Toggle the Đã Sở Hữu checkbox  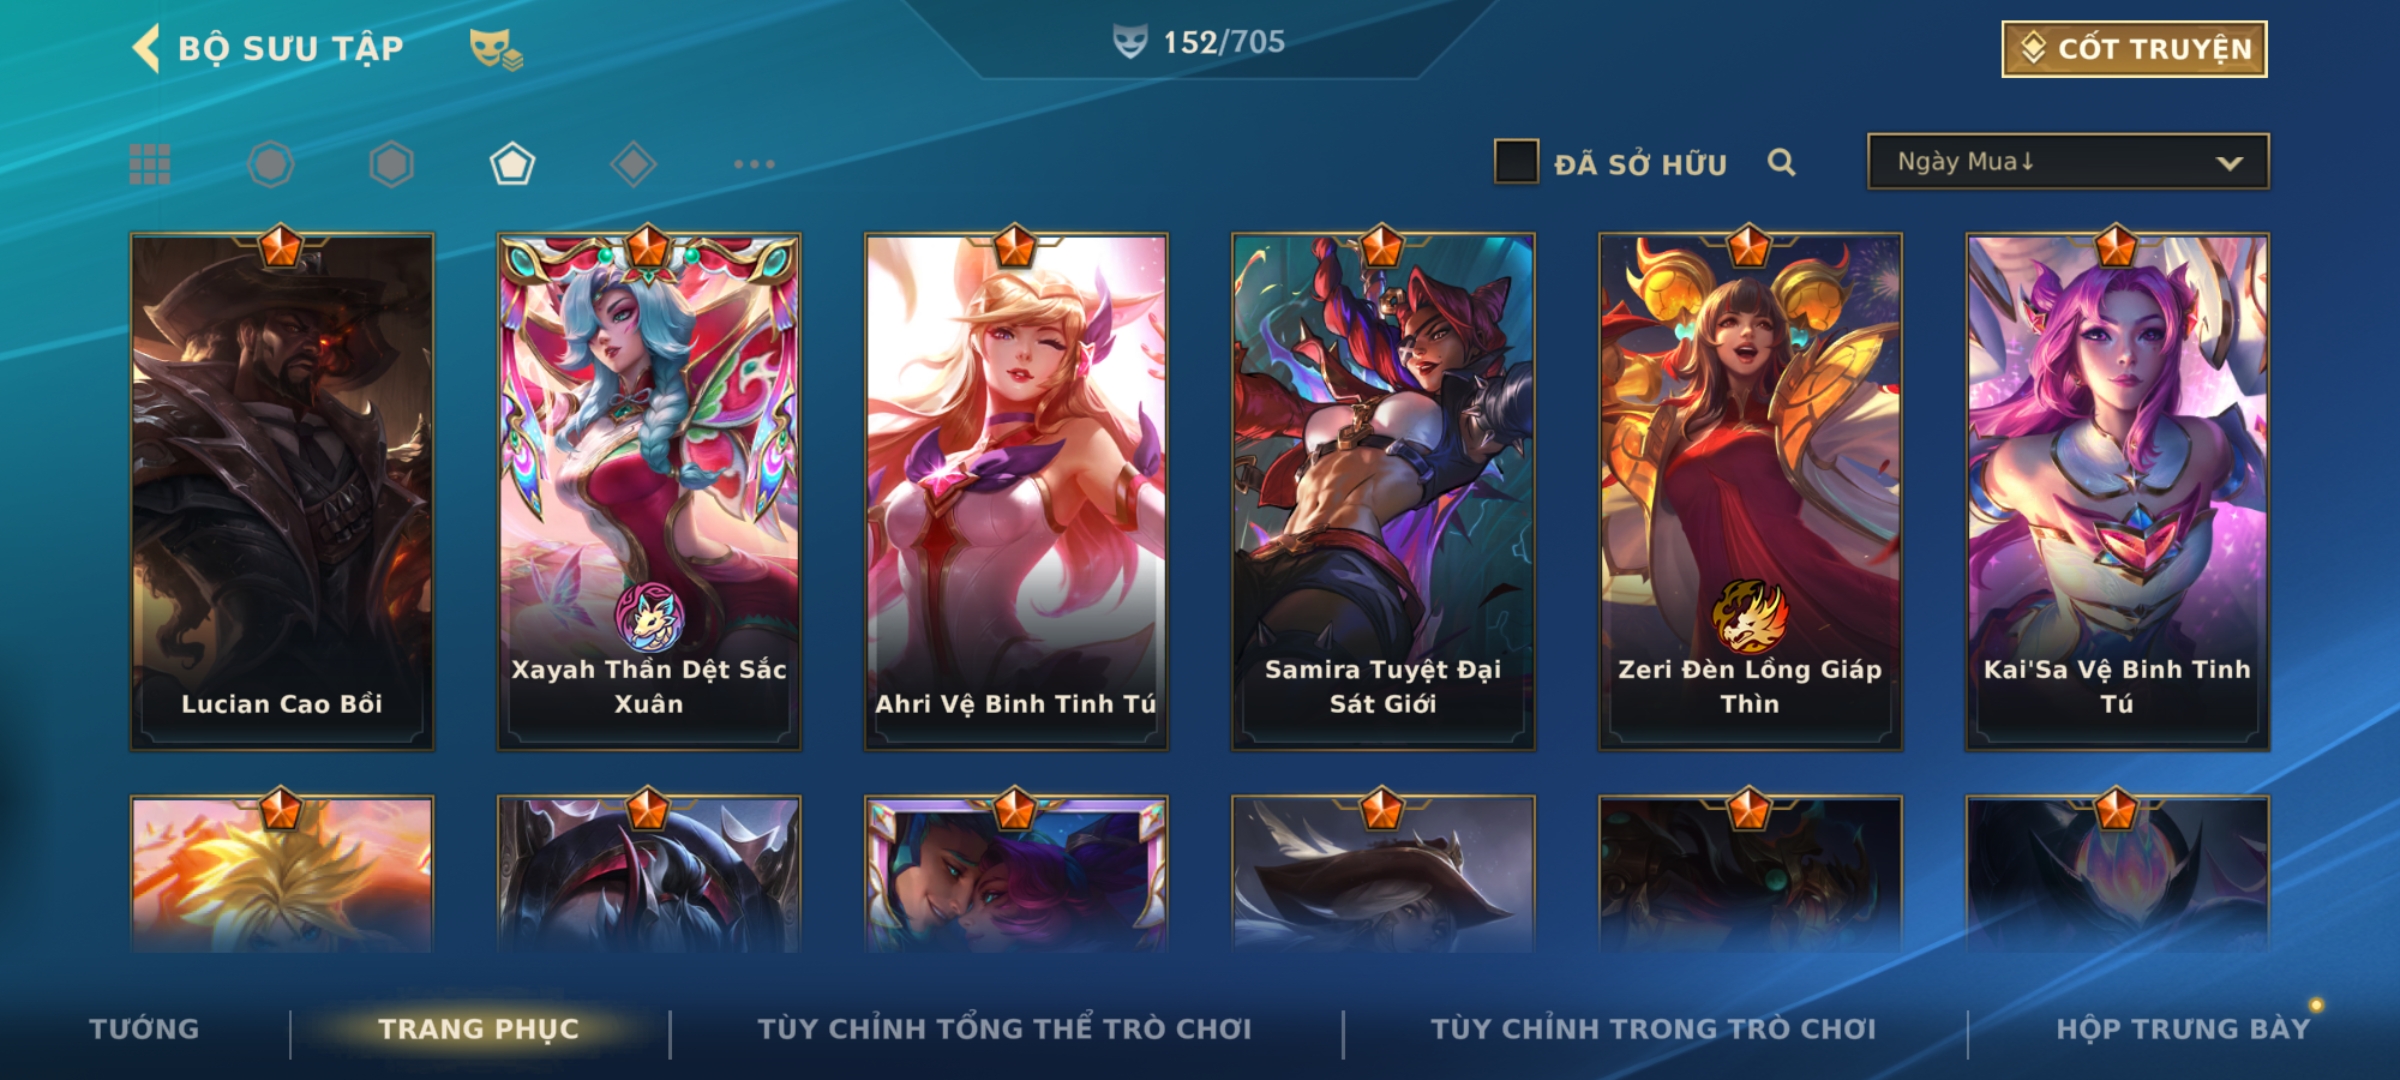coord(1516,162)
